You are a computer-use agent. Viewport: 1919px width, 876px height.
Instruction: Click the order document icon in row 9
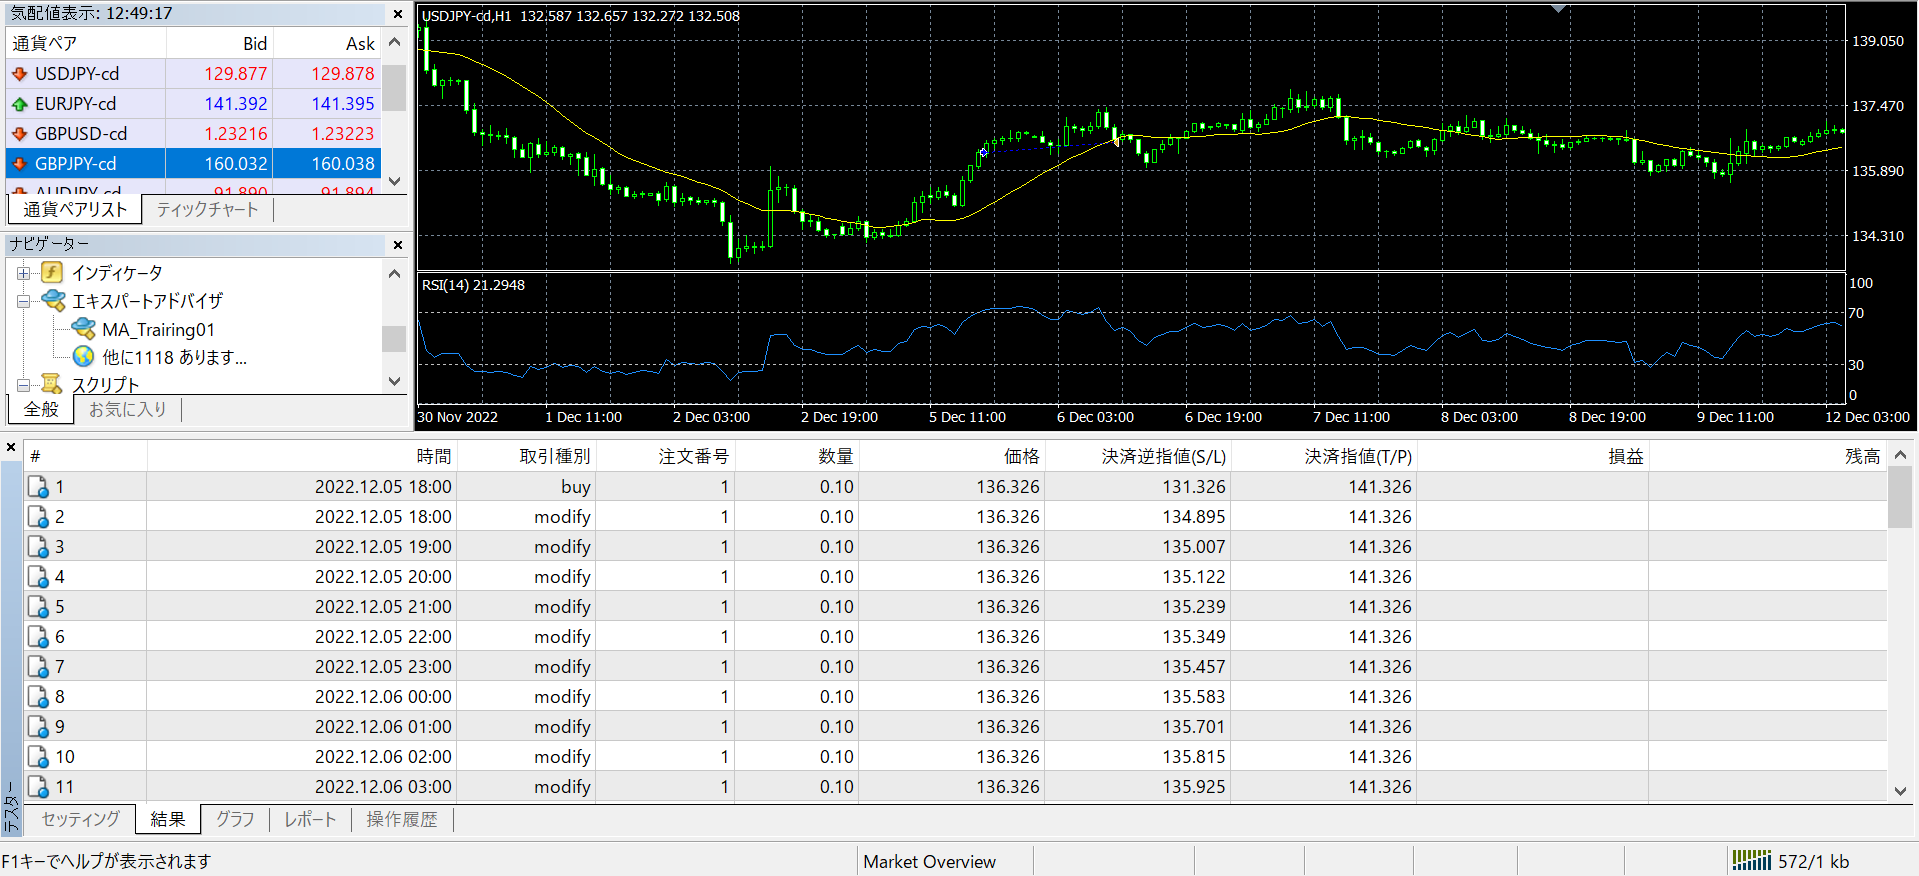click(38, 727)
